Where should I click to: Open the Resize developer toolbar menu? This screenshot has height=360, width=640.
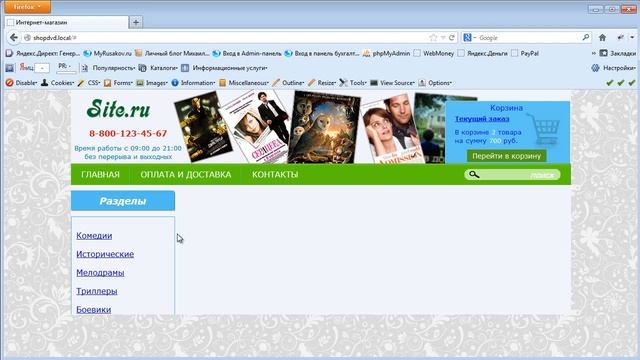tap(322, 83)
